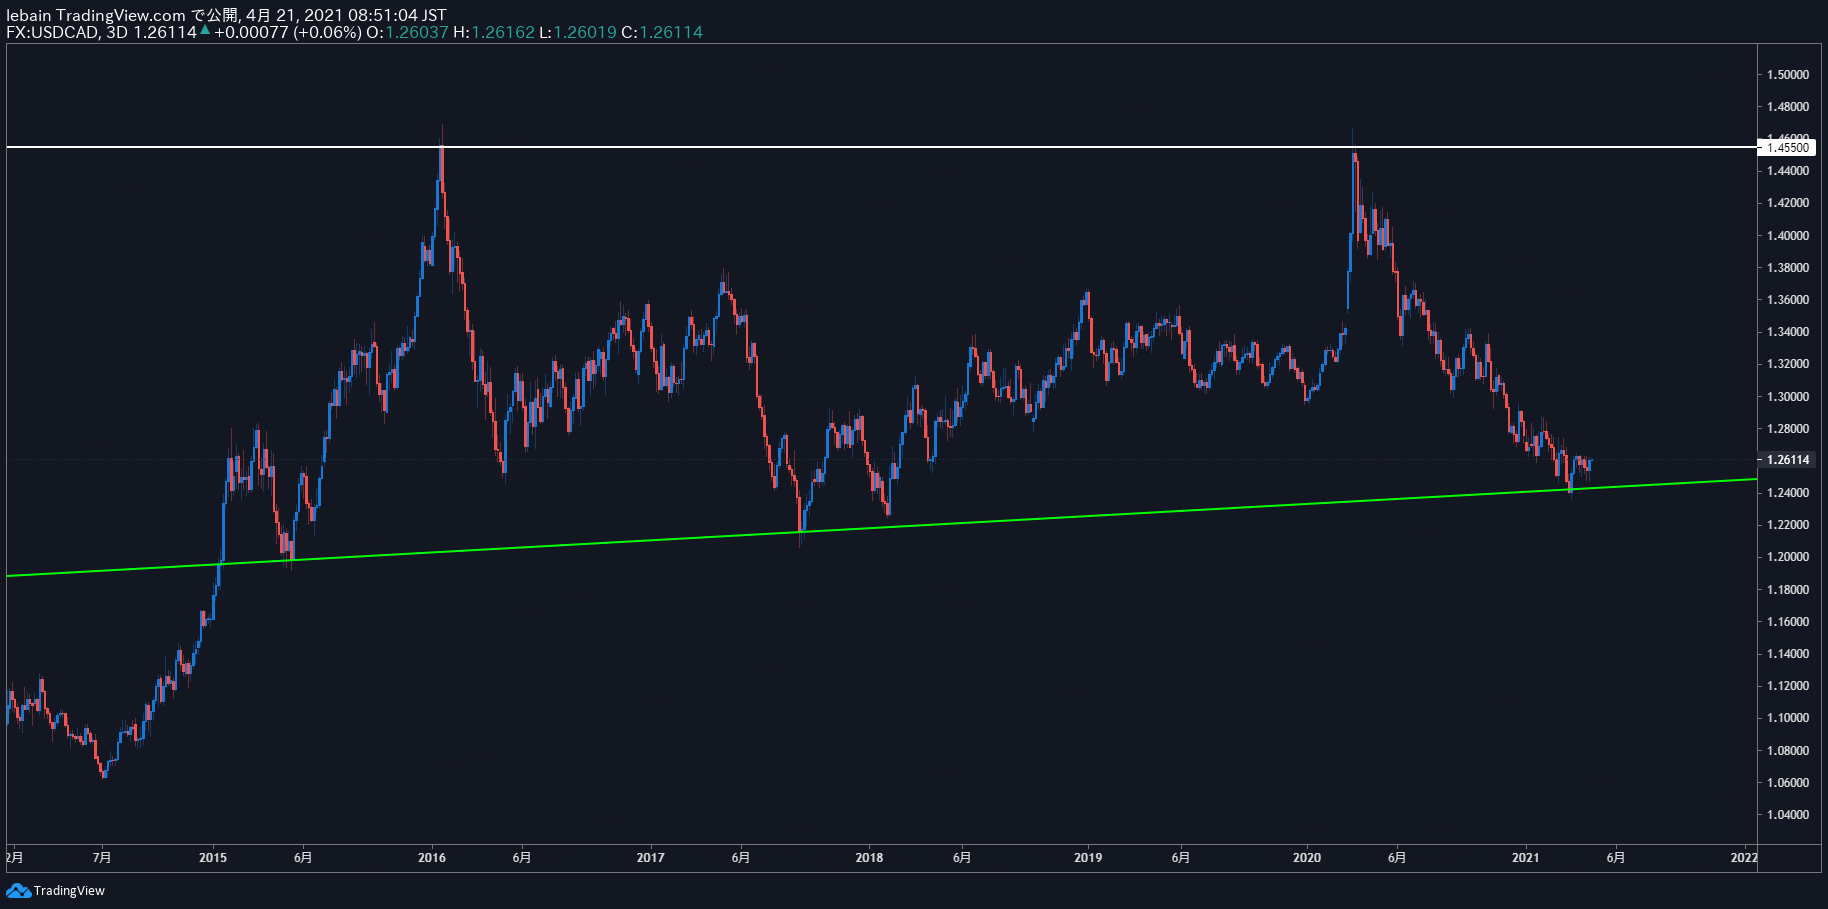Image resolution: width=1828 pixels, height=909 pixels.
Task: Click the 2020 label on time axis
Action: [1307, 857]
